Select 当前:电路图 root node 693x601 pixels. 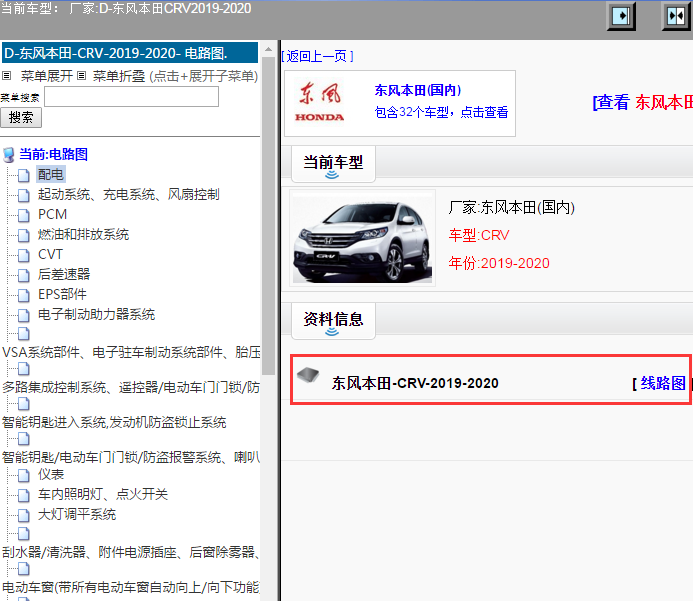(x=53, y=154)
